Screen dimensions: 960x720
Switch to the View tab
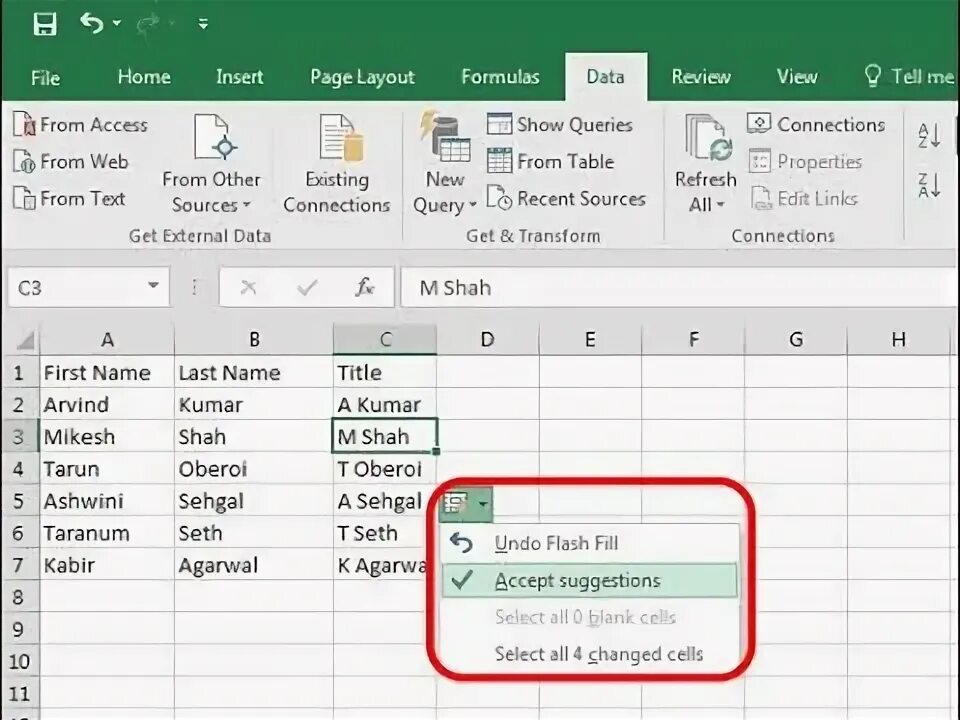pyautogui.click(x=797, y=77)
